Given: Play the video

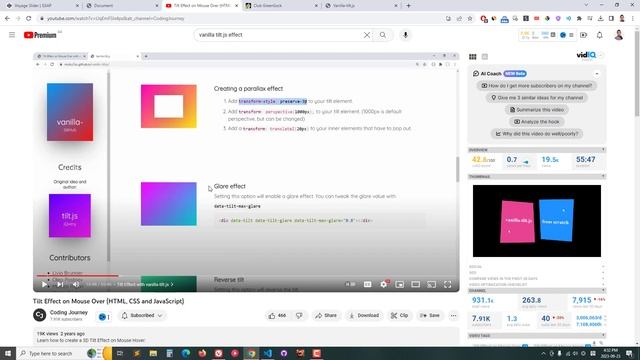Looking at the screenshot, I should coord(44,284).
